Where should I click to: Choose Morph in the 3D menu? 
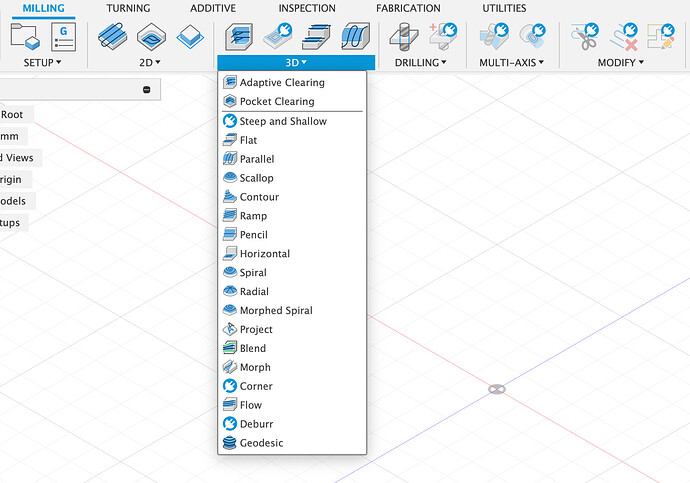tap(292, 367)
